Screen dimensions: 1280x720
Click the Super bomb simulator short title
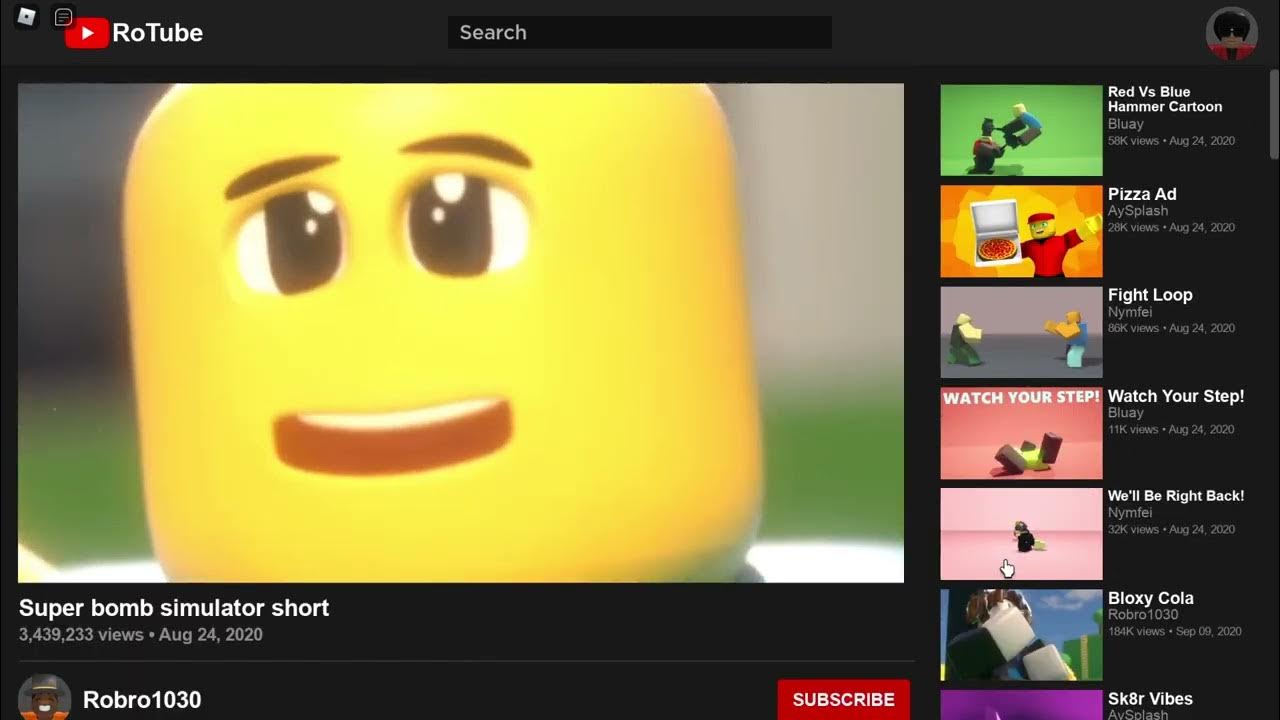(x=174, y=608)
